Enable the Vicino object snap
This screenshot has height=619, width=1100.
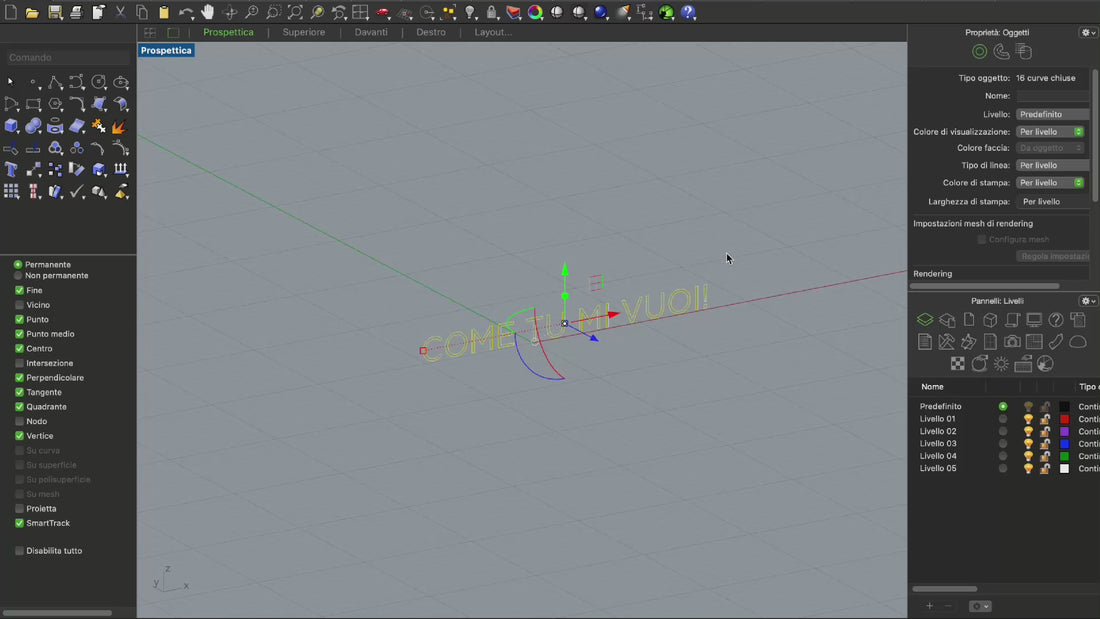pyautogui.click(x=19, y=305)
